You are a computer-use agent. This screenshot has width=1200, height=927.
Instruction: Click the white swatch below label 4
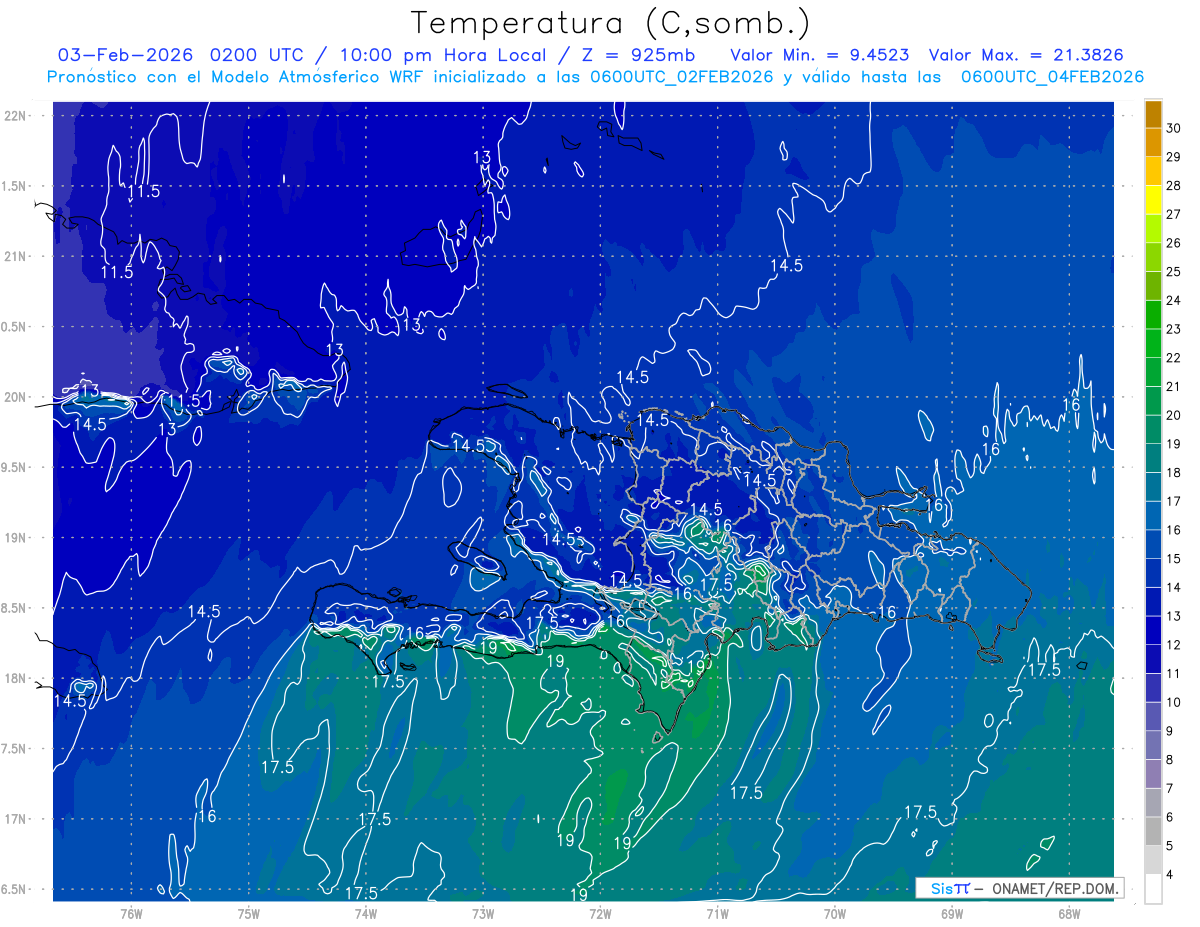tap(1153, 889)
